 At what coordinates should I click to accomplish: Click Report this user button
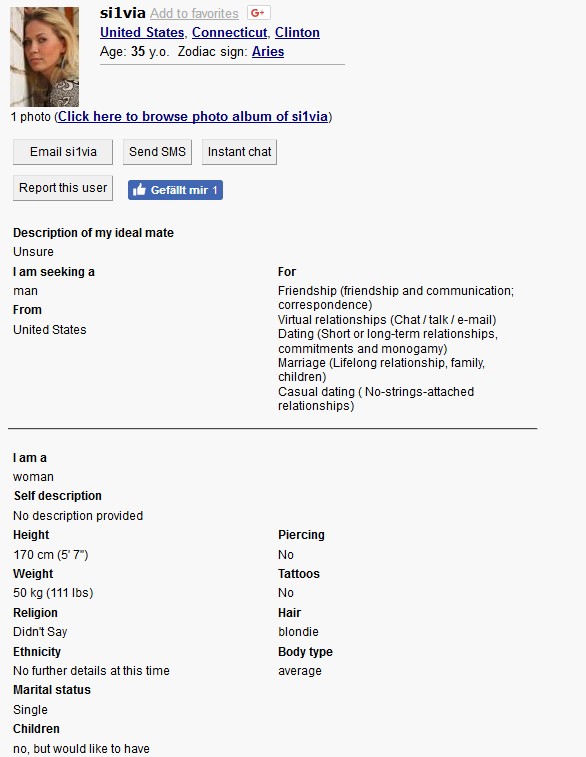(63, 188)
